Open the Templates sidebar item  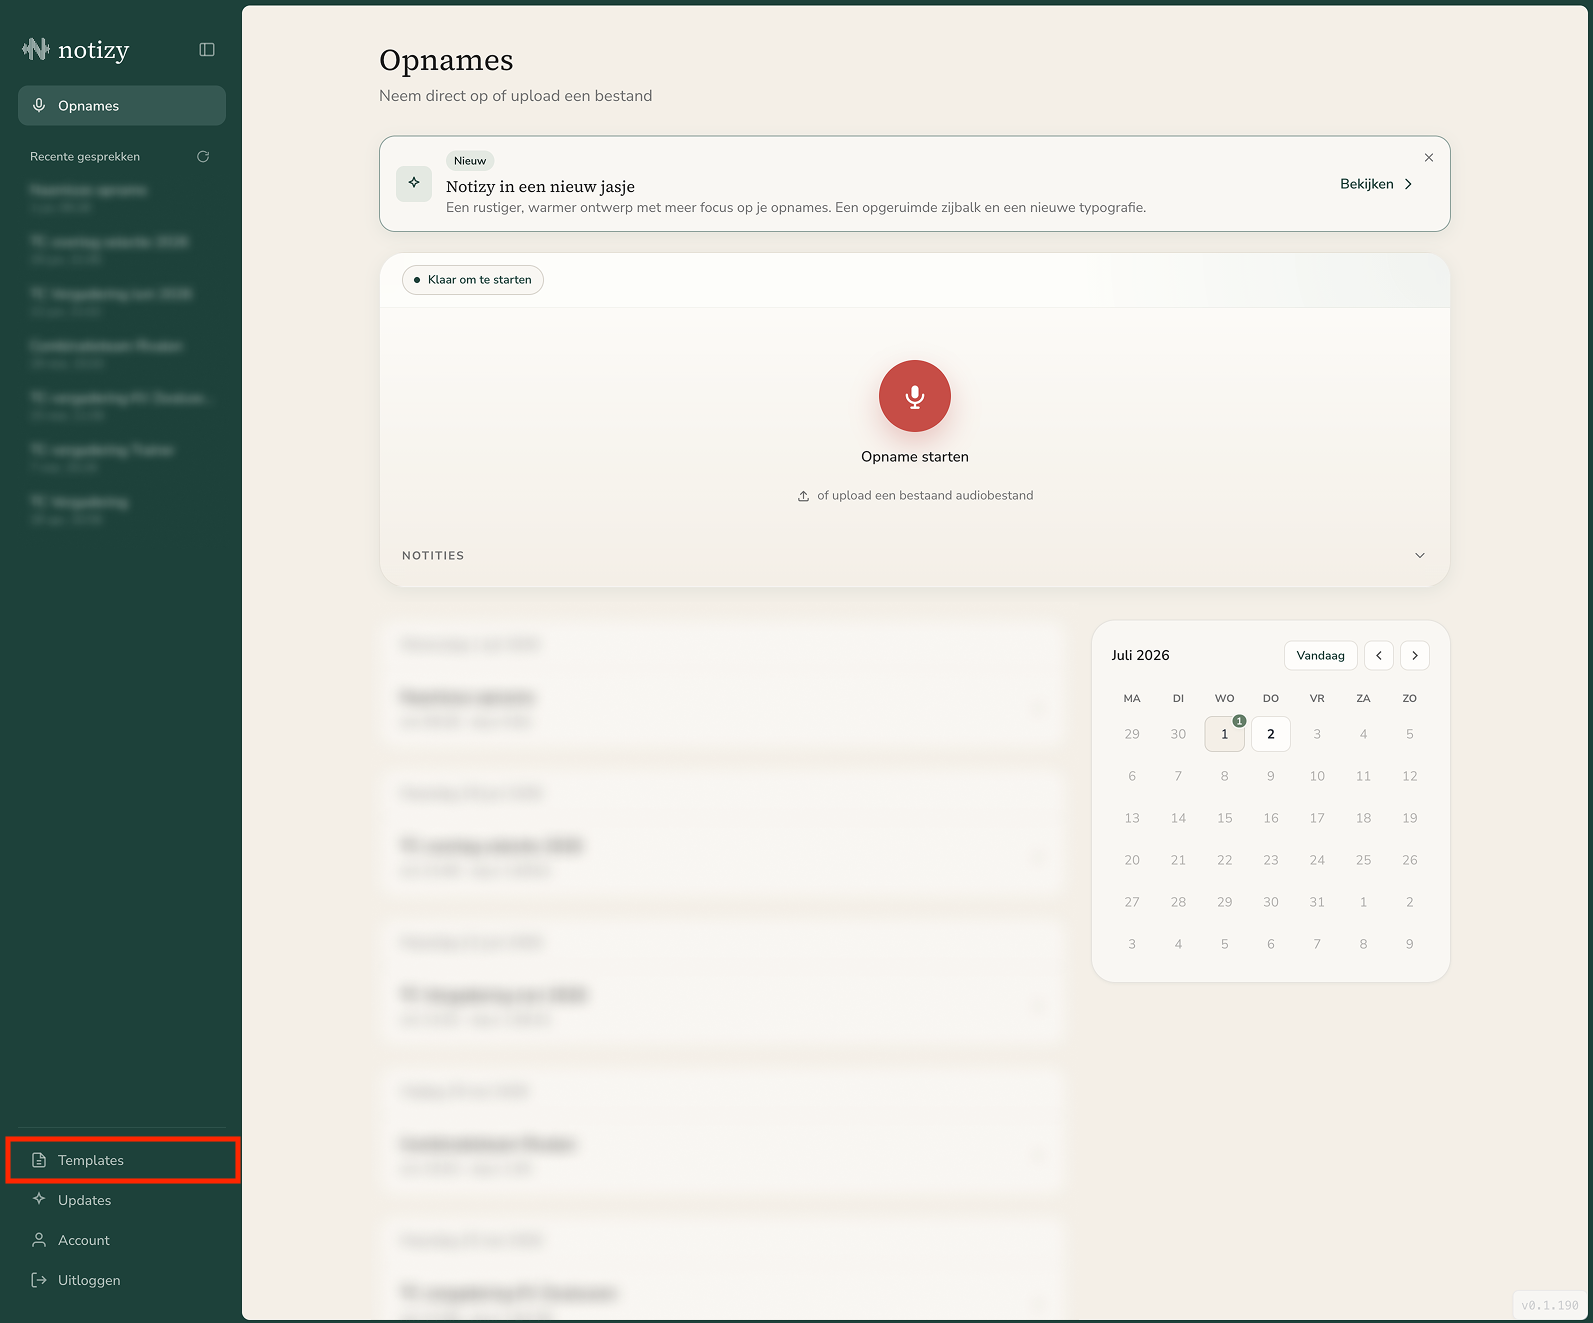pos(122,1160)
